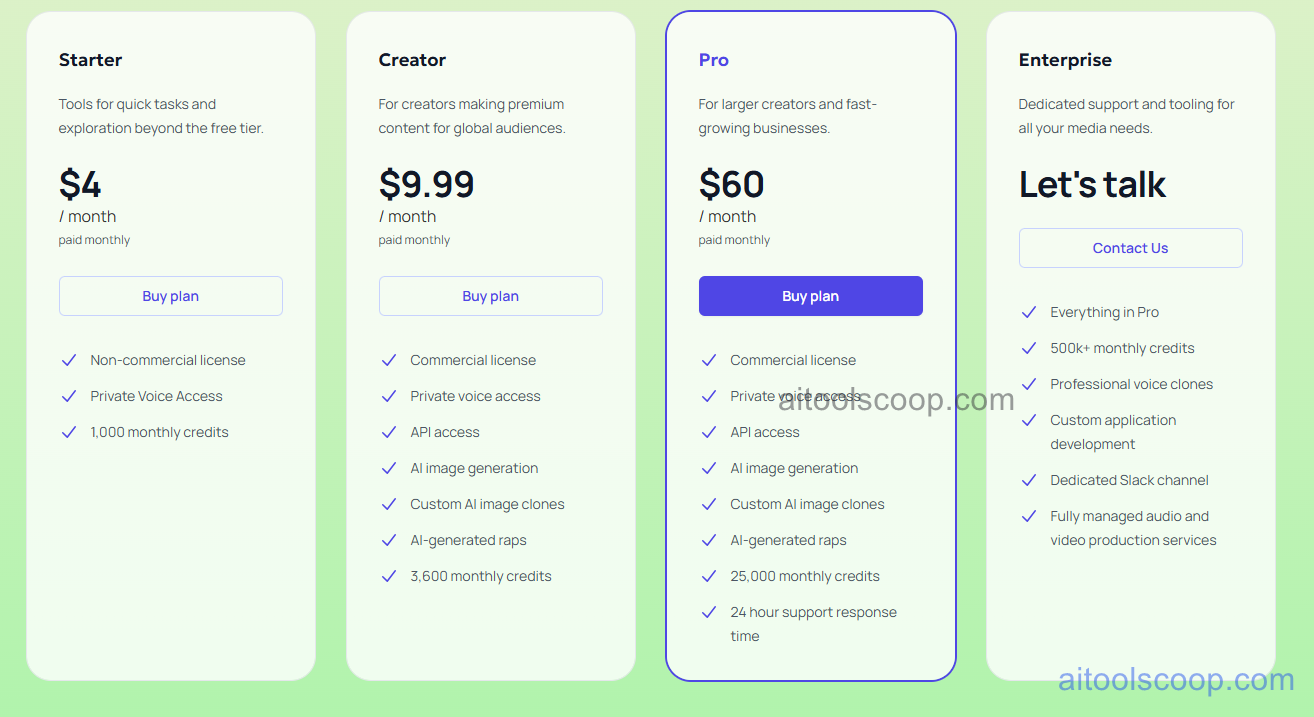
Task: Select the checkmark next to Dedicated Slack channel
Action: pos(1029,480)
